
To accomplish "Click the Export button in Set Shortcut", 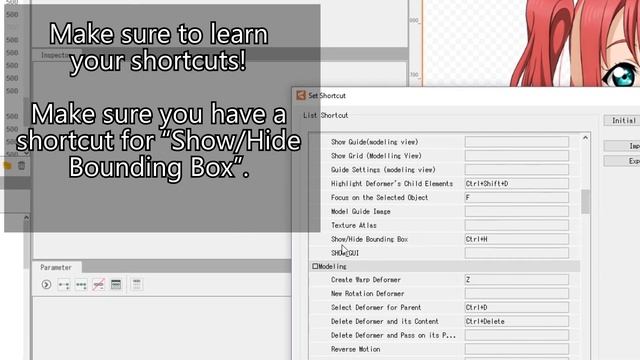I will pos(622,161).
